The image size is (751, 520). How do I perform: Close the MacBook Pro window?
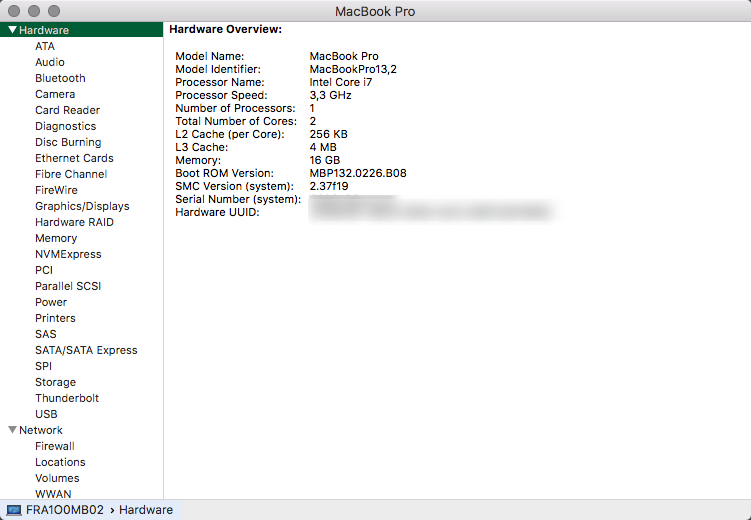14,11
